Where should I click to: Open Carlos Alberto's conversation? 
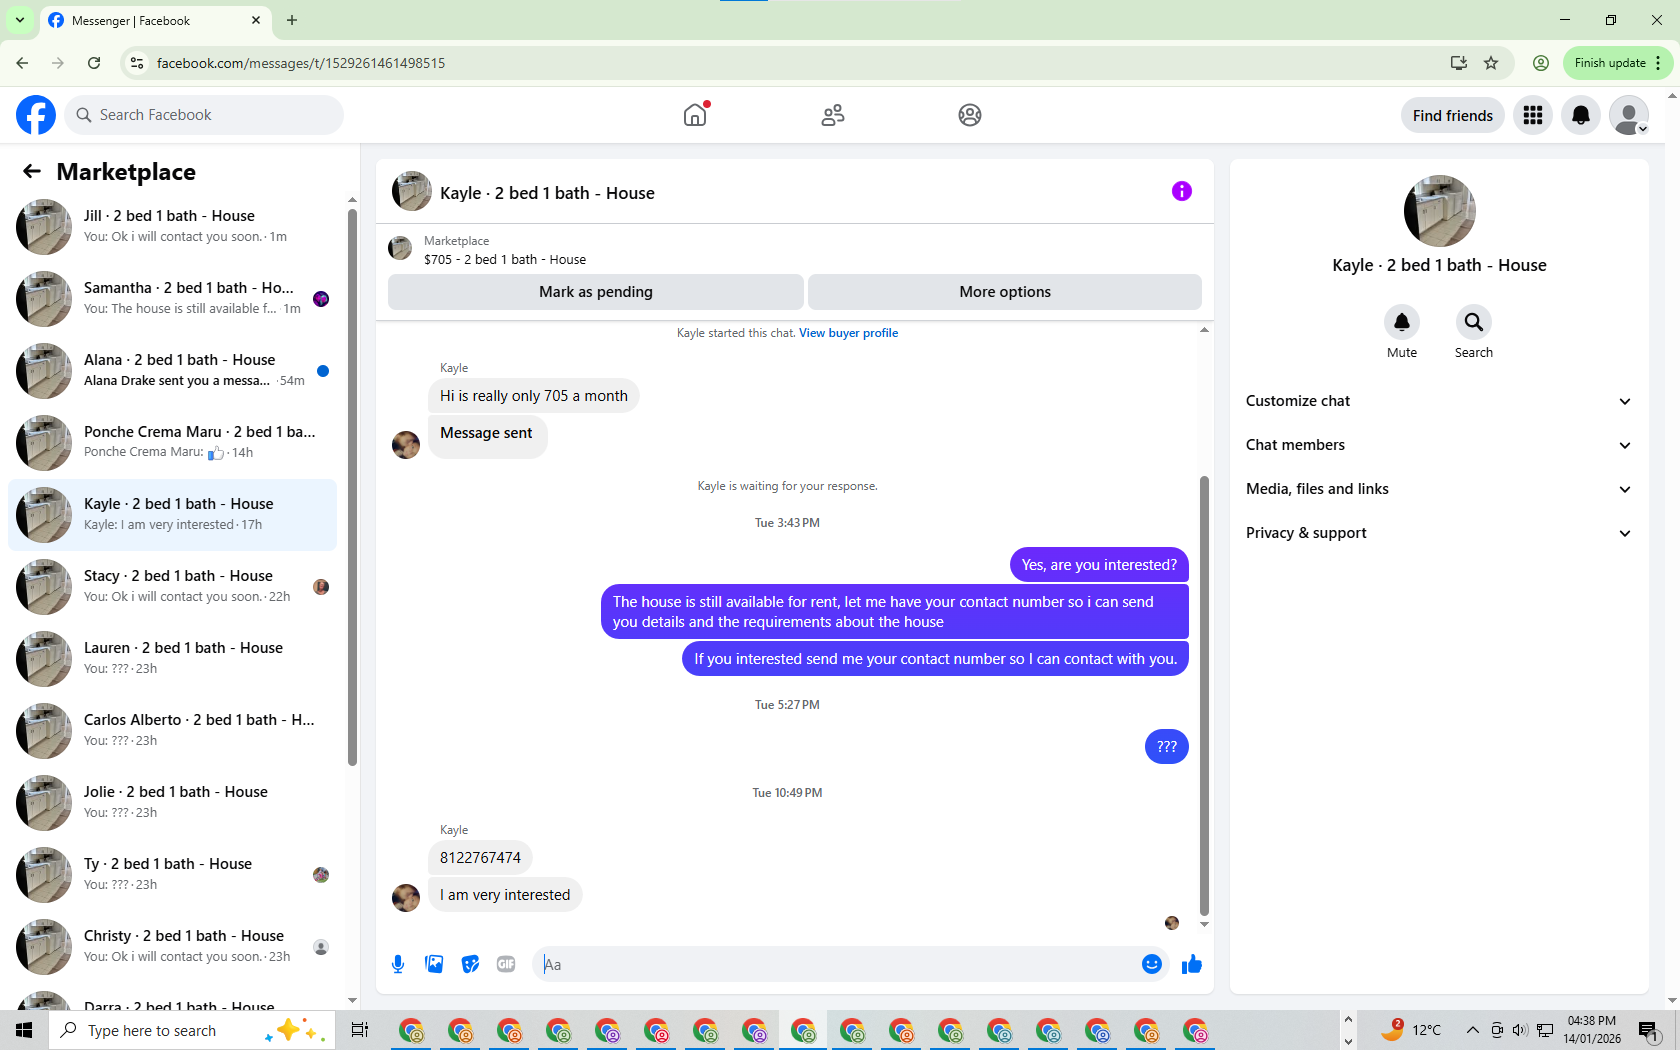click(172, 731)
